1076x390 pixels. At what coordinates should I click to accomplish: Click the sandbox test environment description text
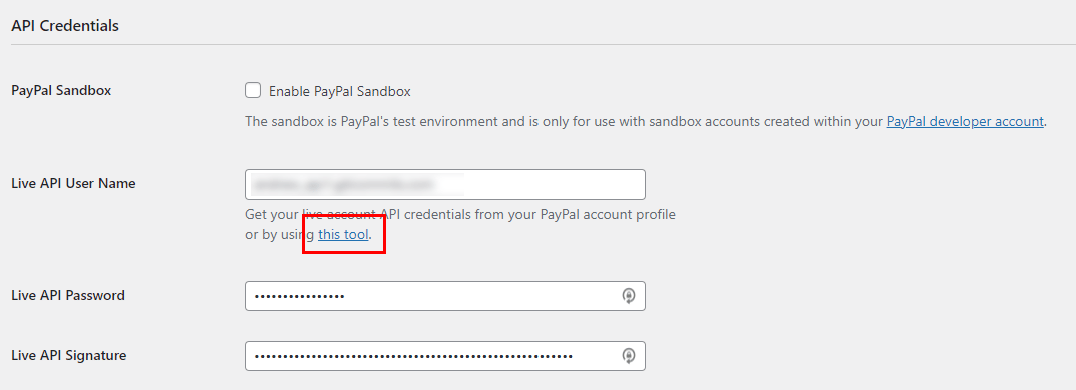click(x=645, y=122)
